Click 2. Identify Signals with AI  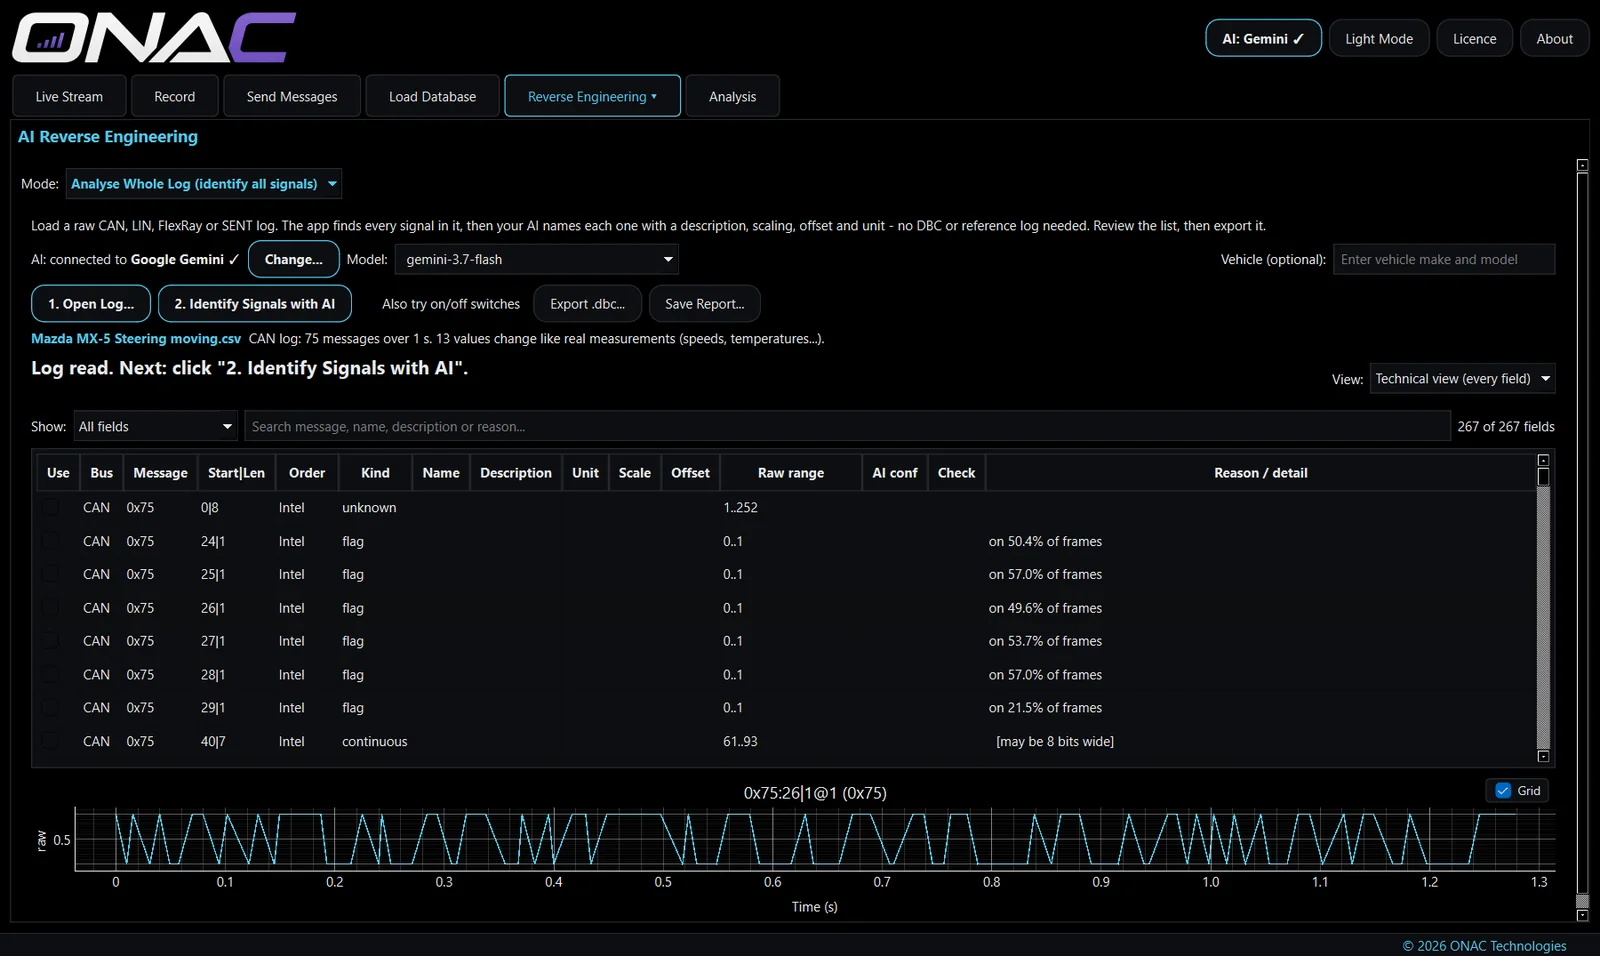(255, 304)
